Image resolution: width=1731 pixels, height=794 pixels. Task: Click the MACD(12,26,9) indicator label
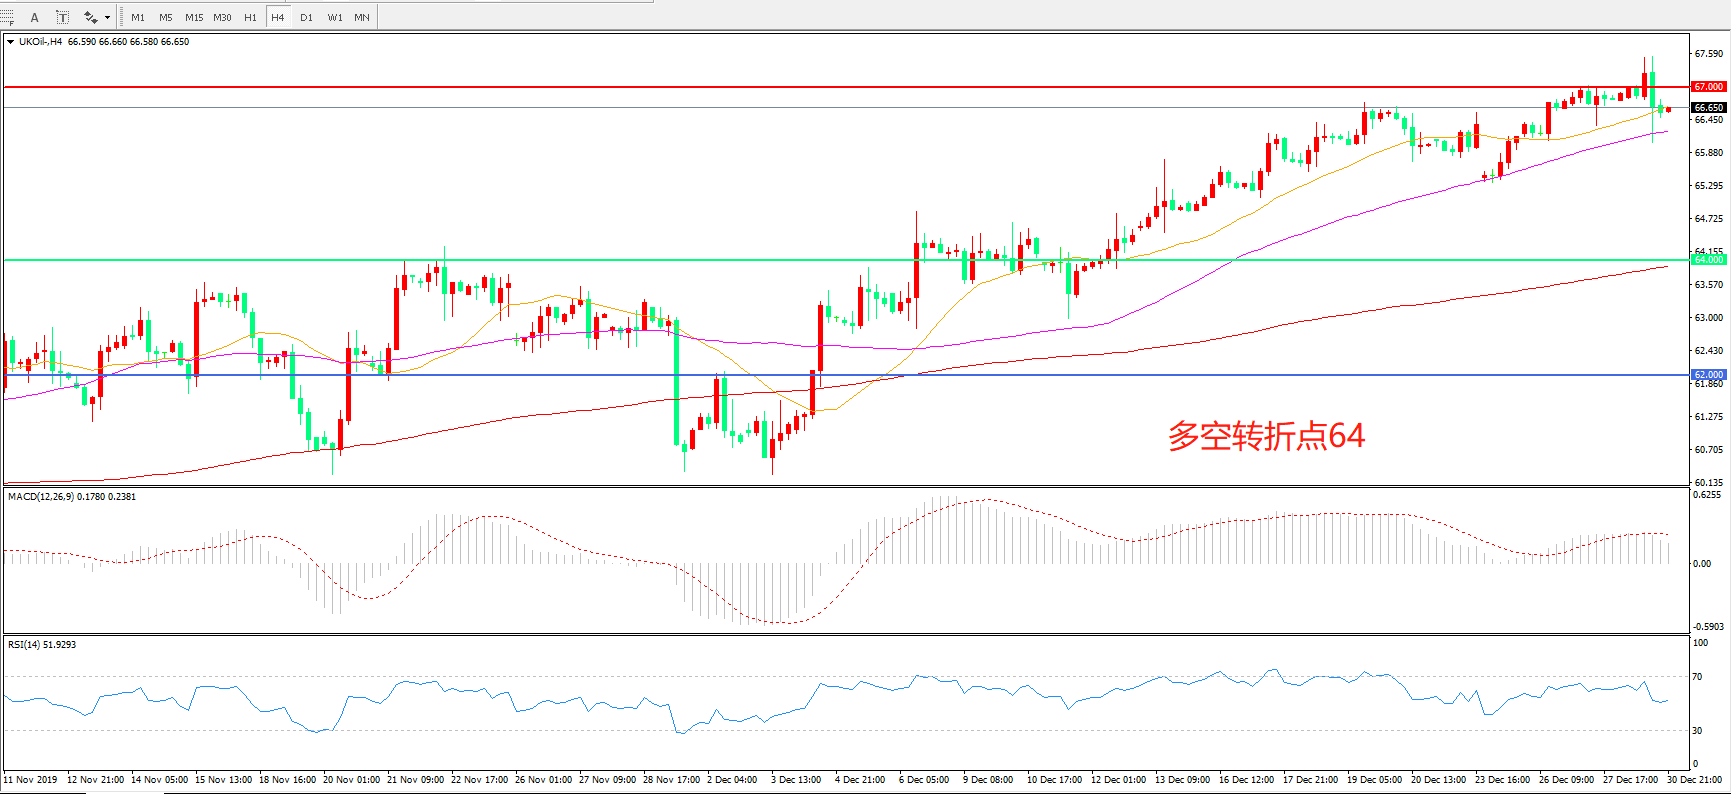(x=42, y=497)
